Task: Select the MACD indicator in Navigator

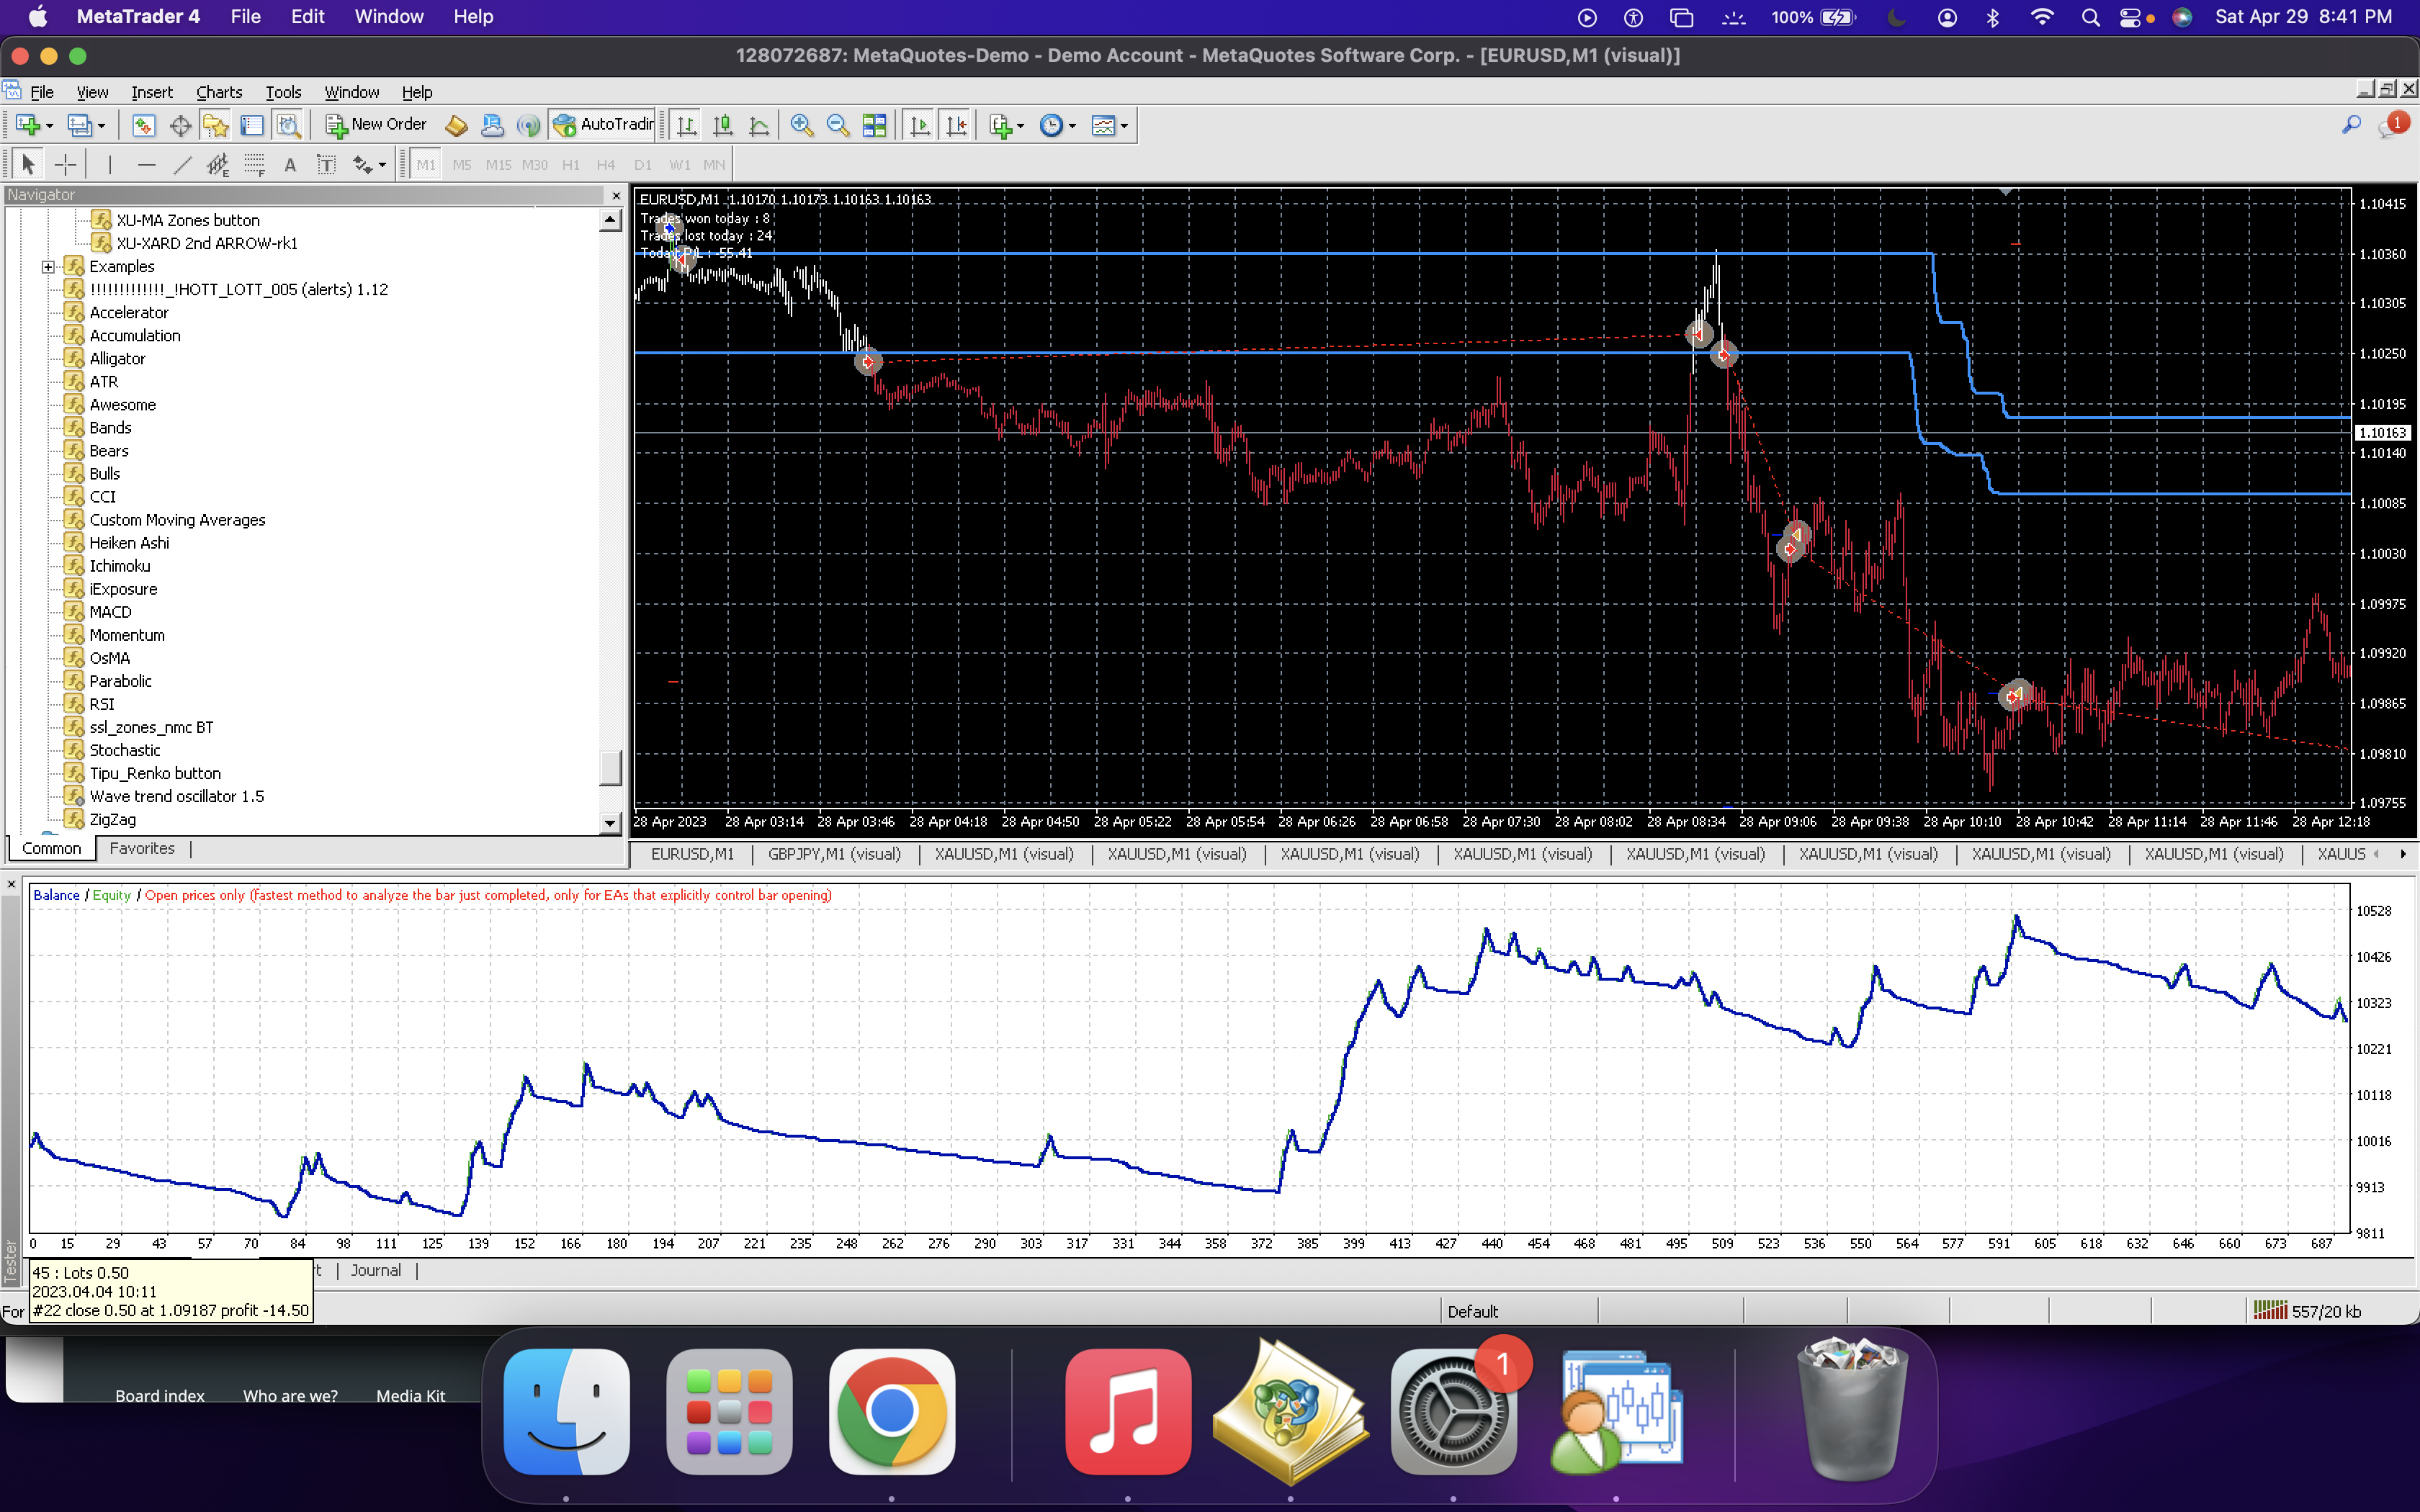Action: (110, 612)
